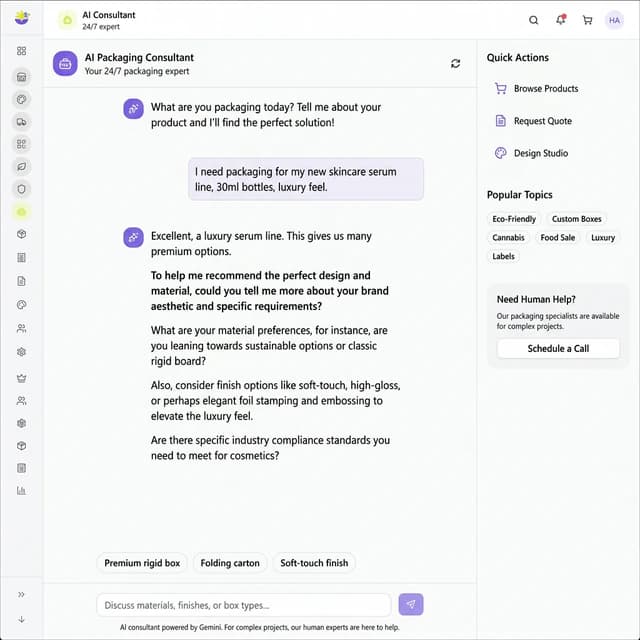Click the delivery truck sidebar icon
This screenshot has width=640, height=640.
(x=22, y=122)
